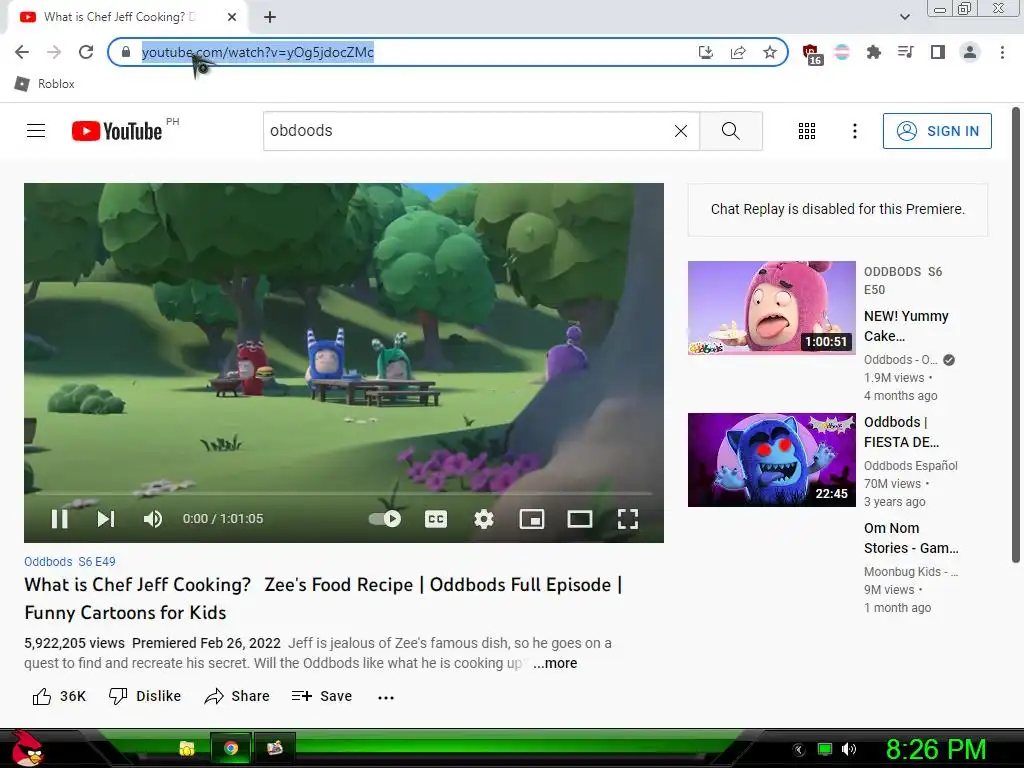This screenshot has width=1024, height=768.
Task: Click taskbar speaker volume icon
Action: click(x=849, y=749)
